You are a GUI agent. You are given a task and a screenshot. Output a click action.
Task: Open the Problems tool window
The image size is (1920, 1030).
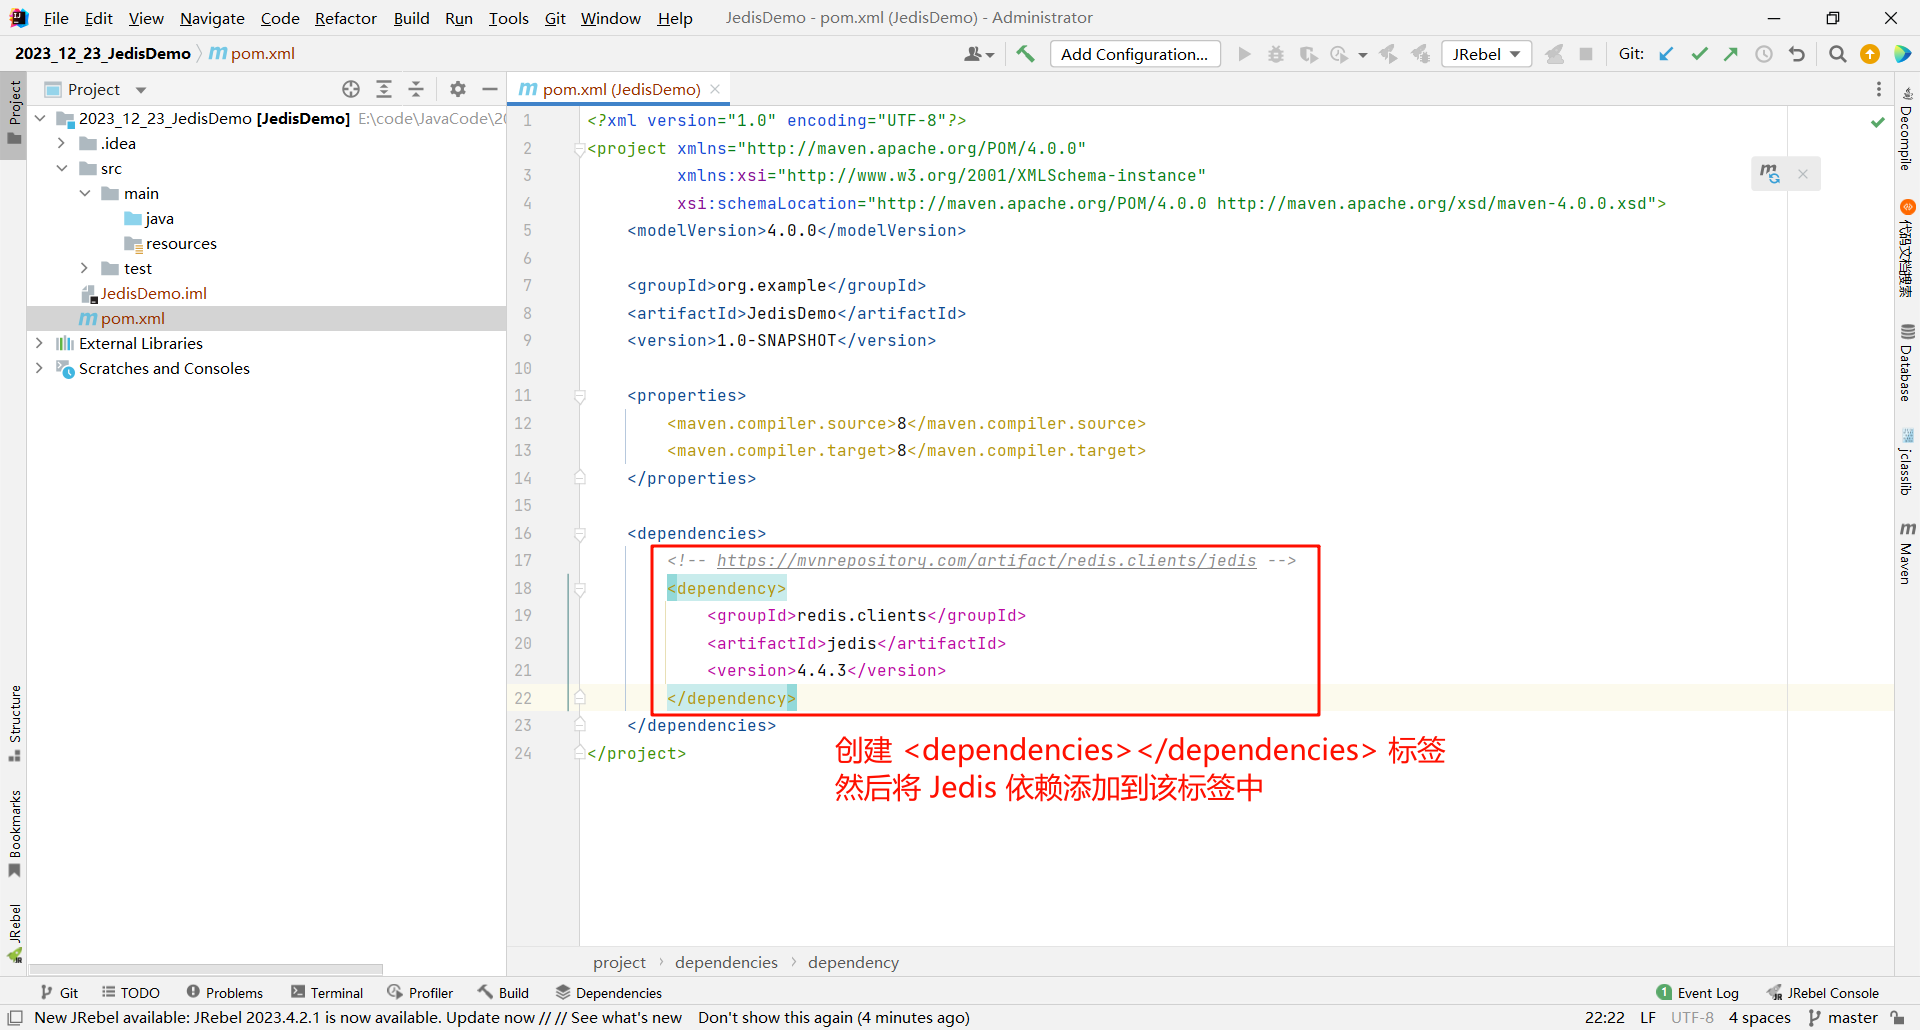tap(225, 992)
